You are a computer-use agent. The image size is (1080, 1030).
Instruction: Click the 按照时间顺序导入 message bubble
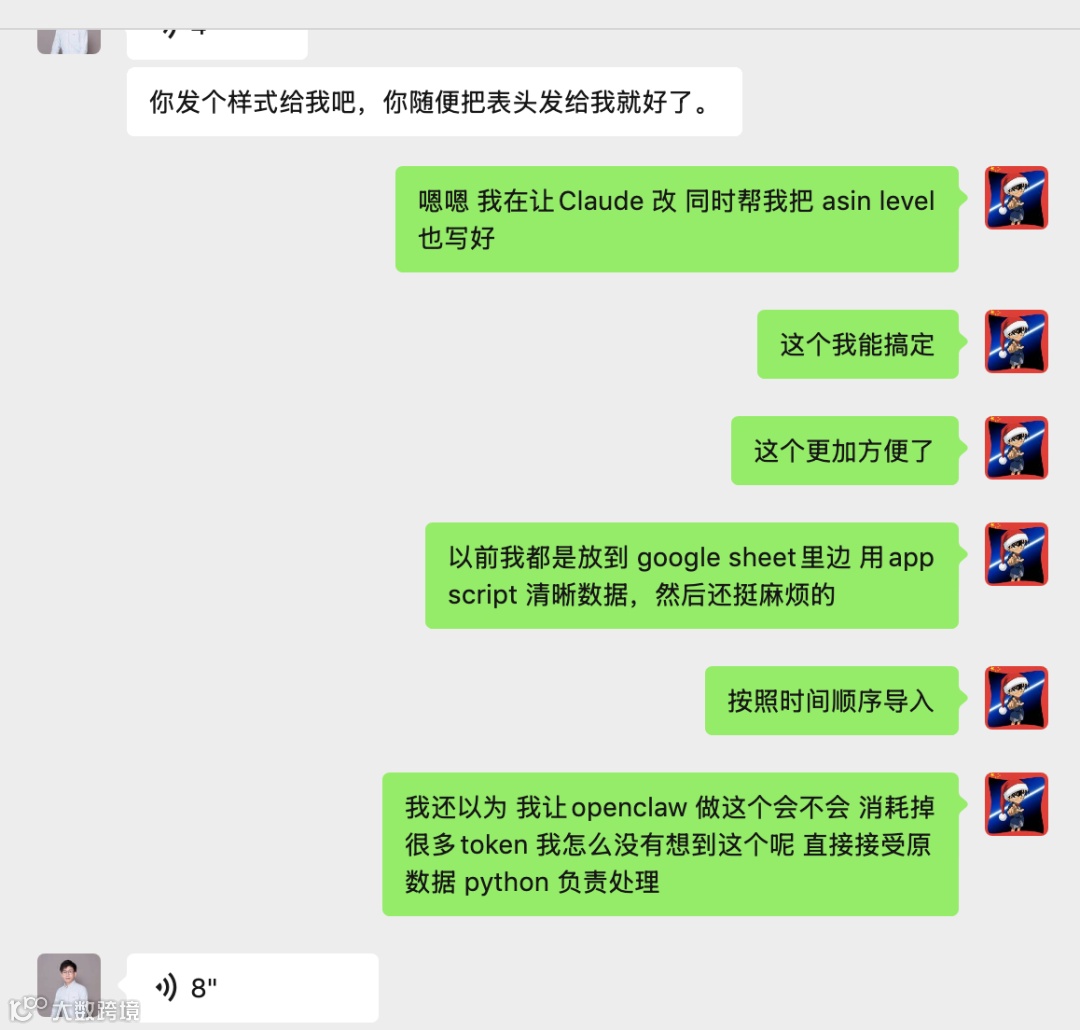[x=831, y=701]
